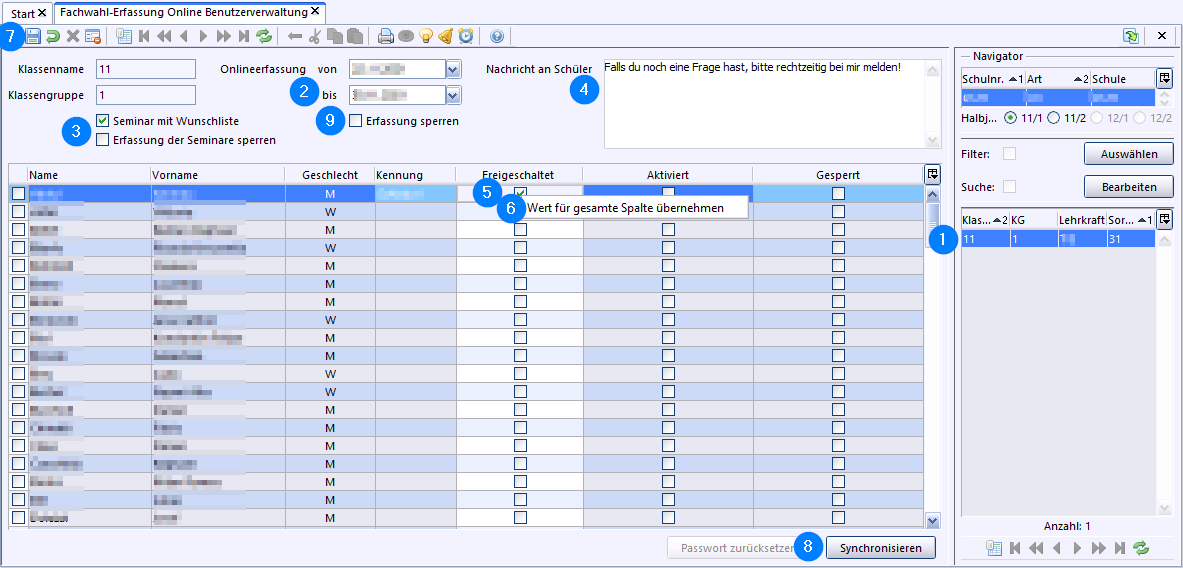Click the Vorname column header
The height and width of the screenshot is (568, 1183).
click(217, 174)
